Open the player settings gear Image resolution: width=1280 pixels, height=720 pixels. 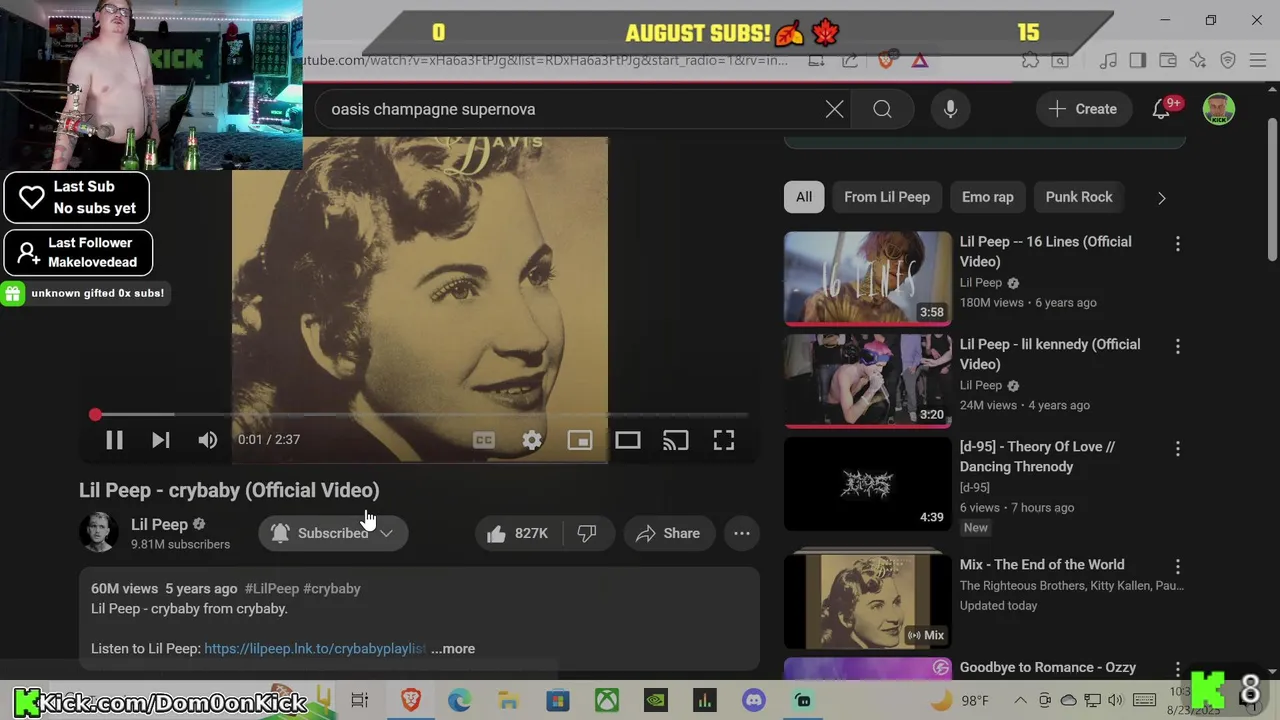coord(532,440)
